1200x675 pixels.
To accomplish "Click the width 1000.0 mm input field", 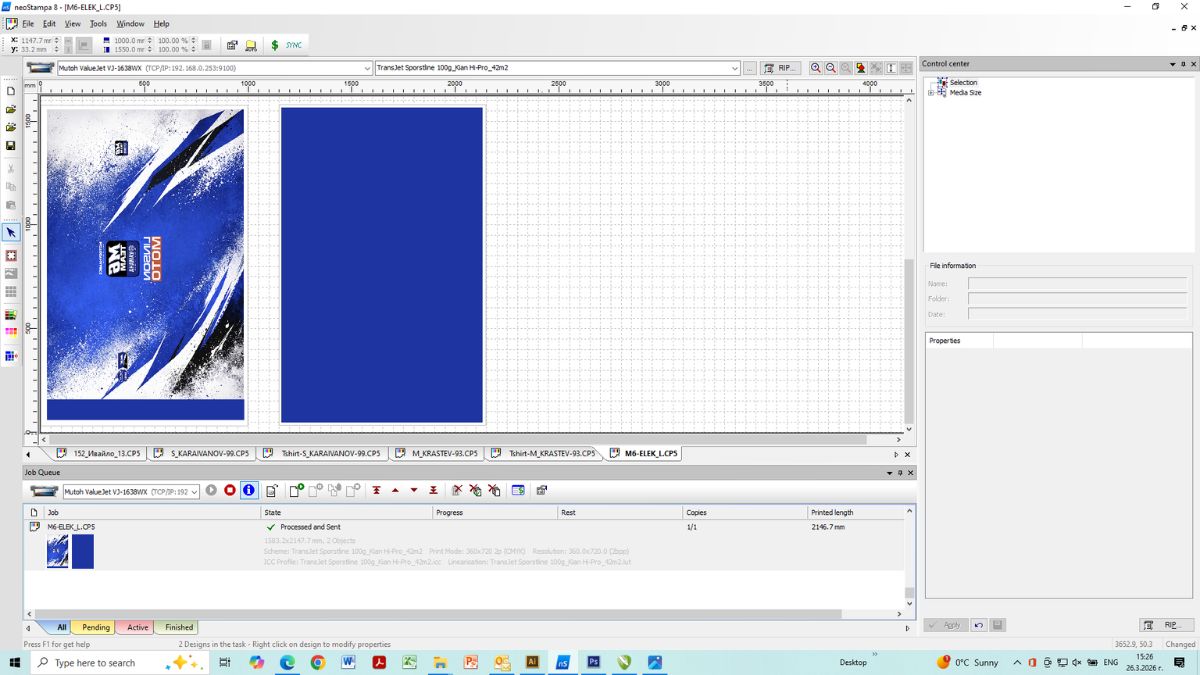I will coord(128,41).
